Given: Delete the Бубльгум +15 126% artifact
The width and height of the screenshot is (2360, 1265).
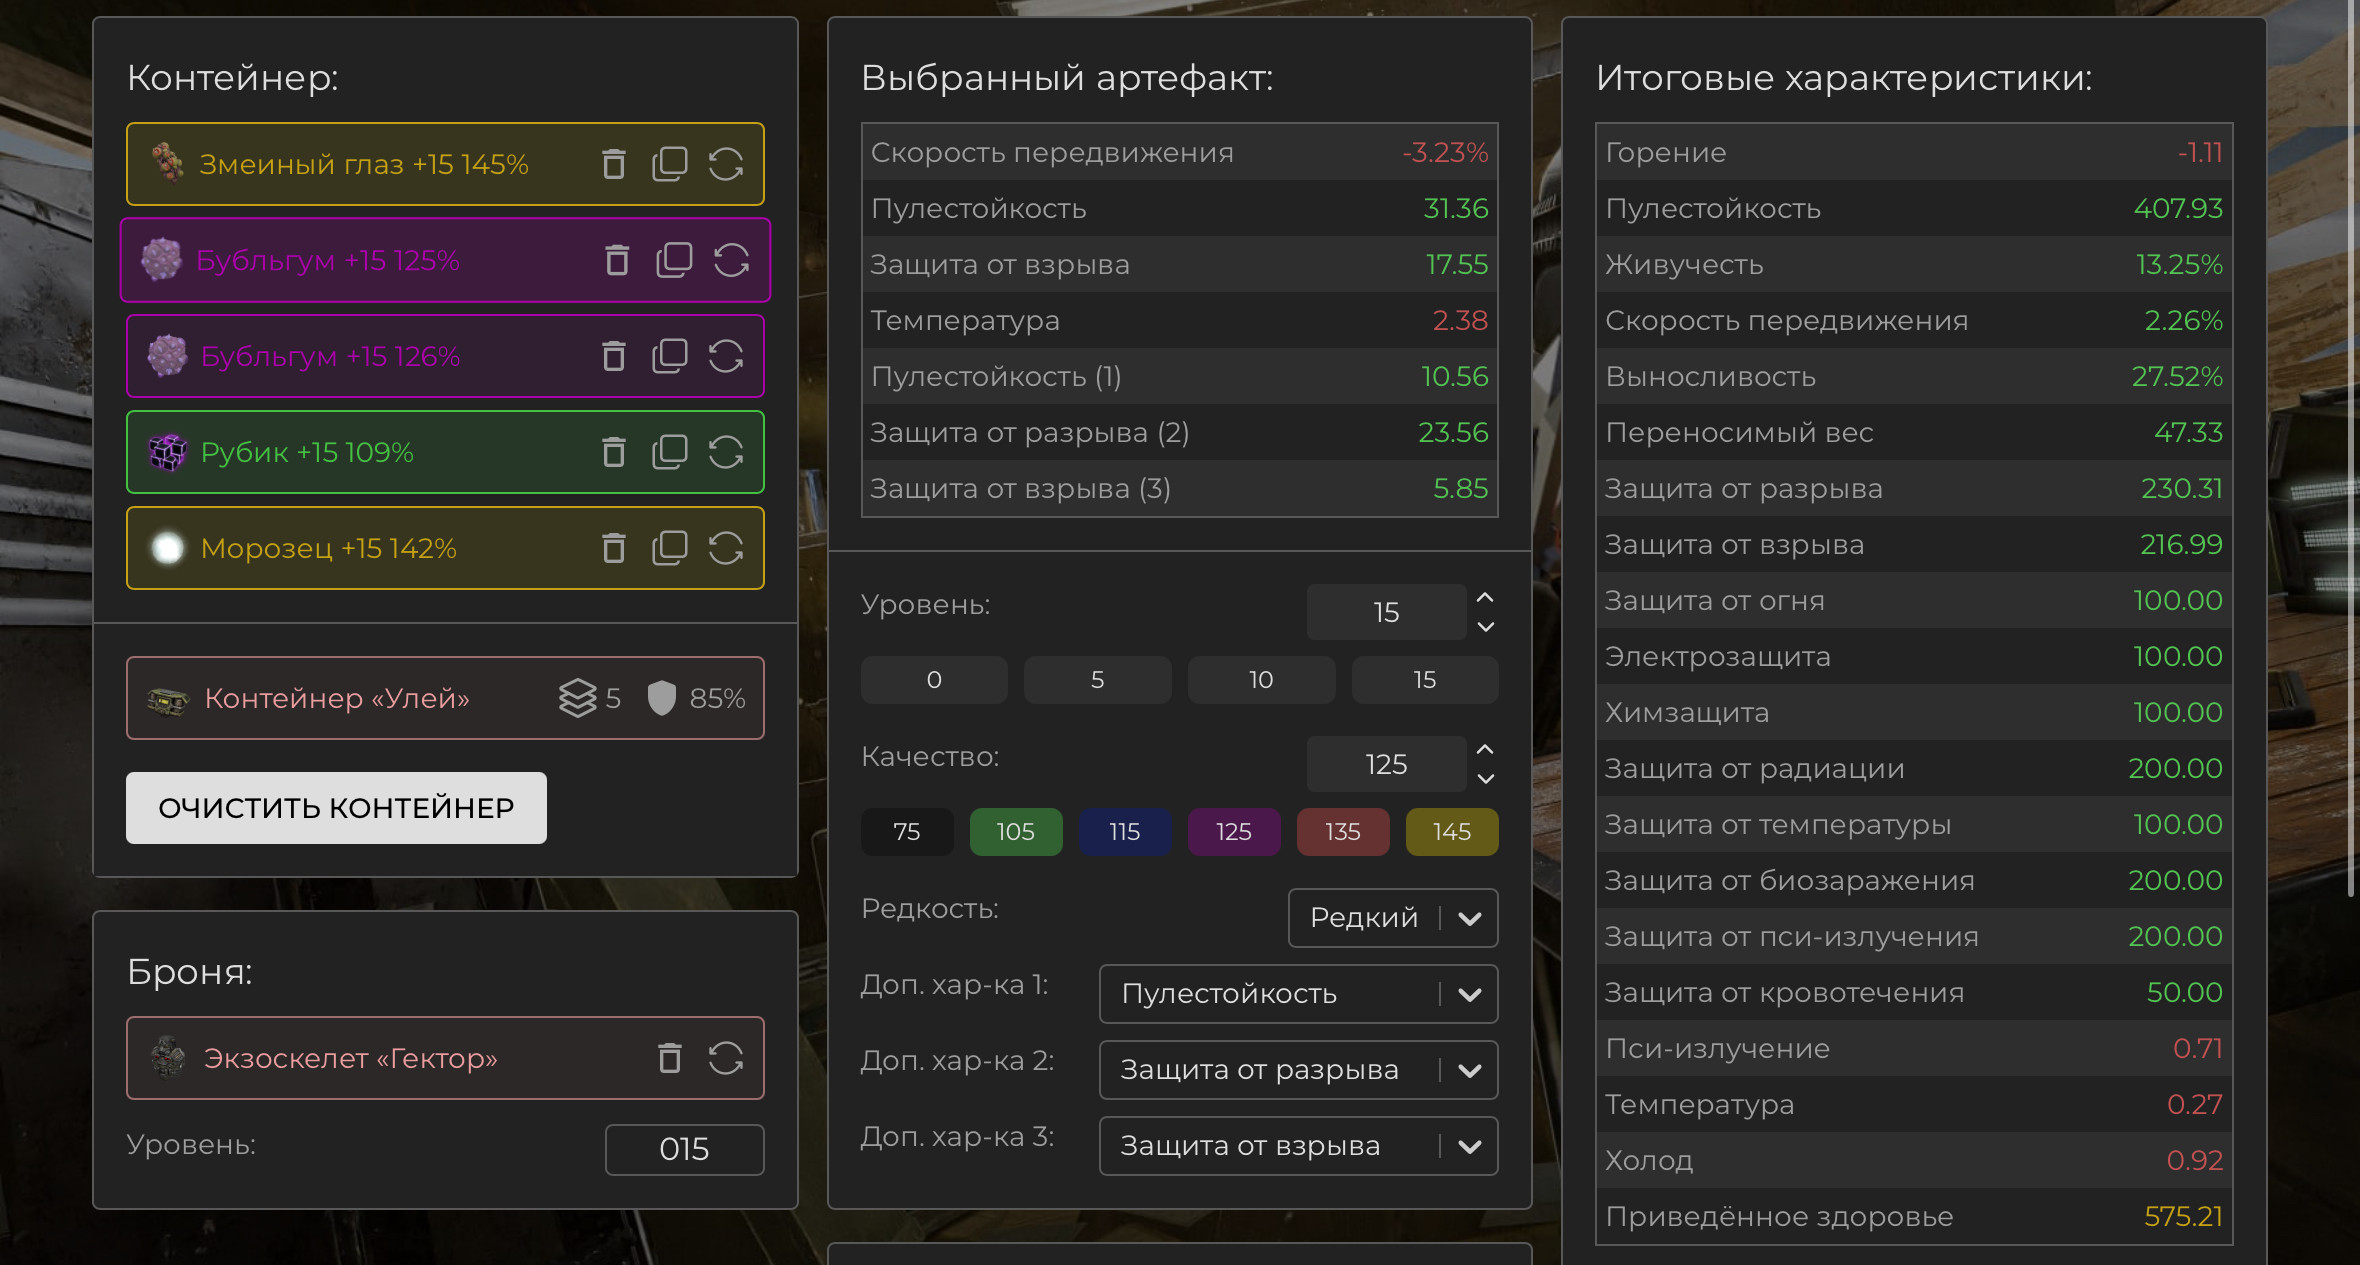Looking at the screenshot, I should pyautogui.click(x=614, y=356).
